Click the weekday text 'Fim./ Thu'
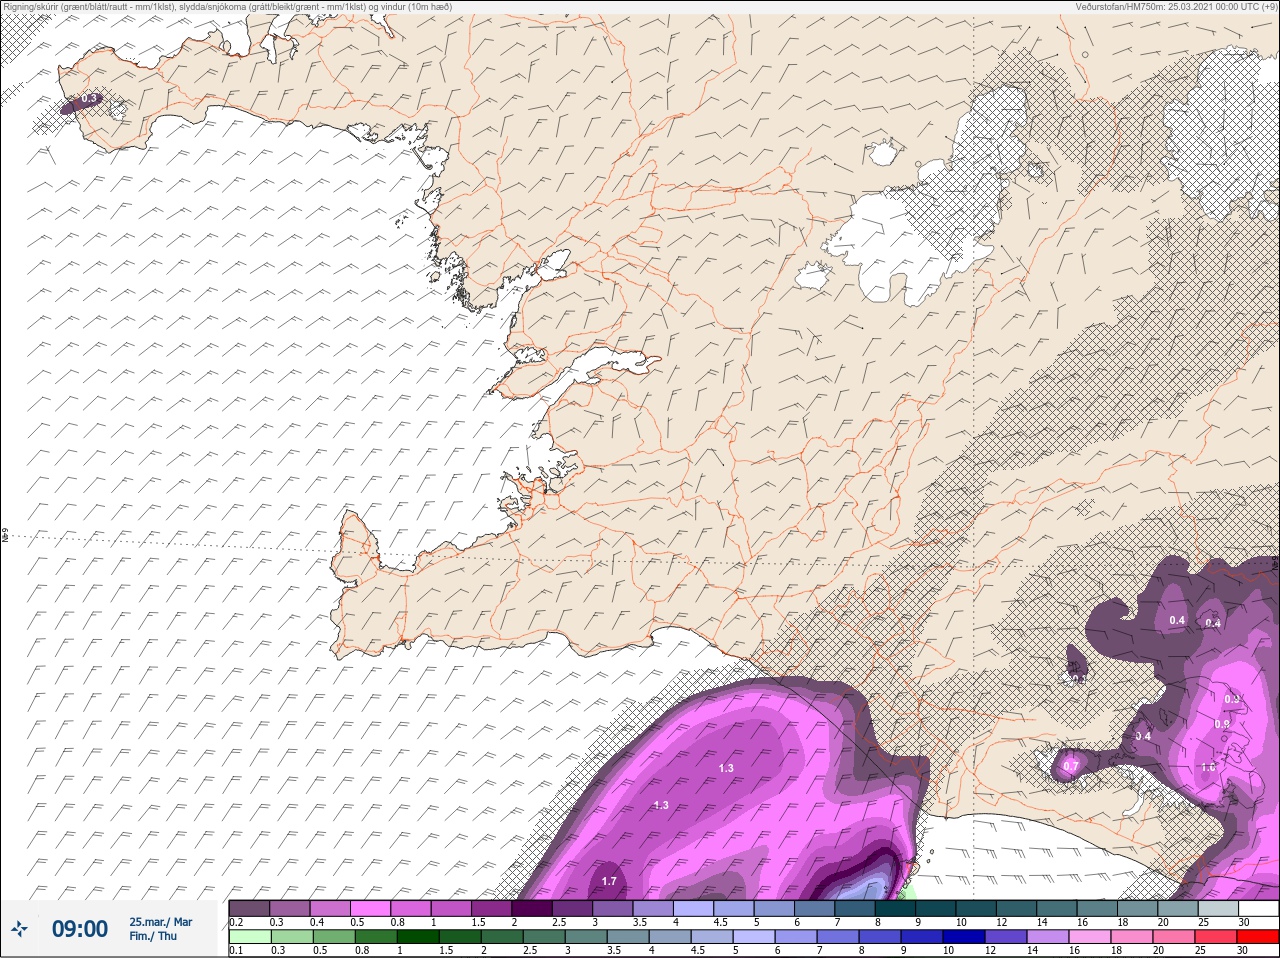 click(x=153, y=936)
